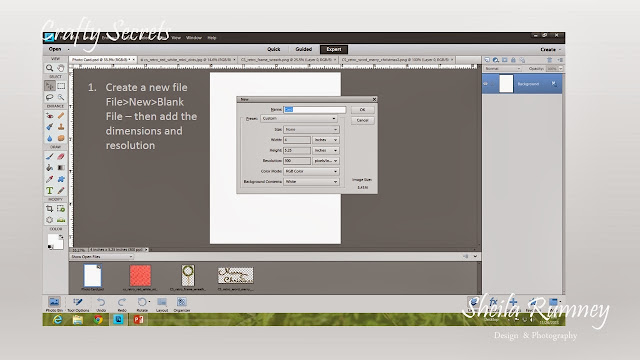Open the Height units dropdown

tap(326, 150)
